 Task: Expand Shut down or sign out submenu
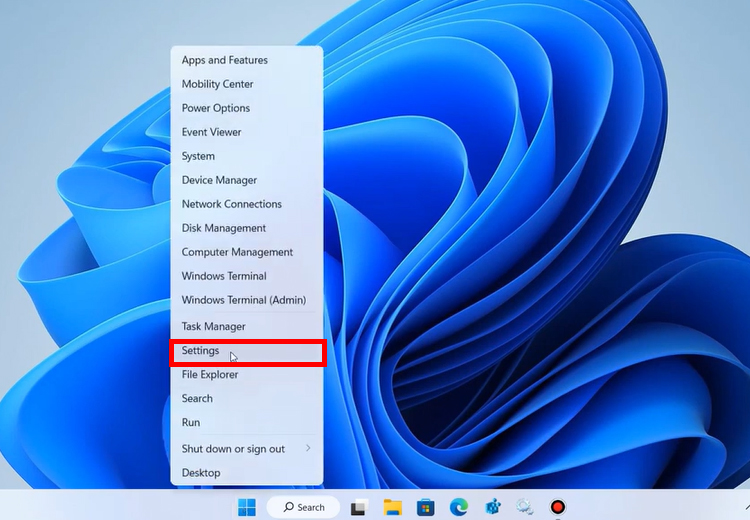[x=247, y=449]
